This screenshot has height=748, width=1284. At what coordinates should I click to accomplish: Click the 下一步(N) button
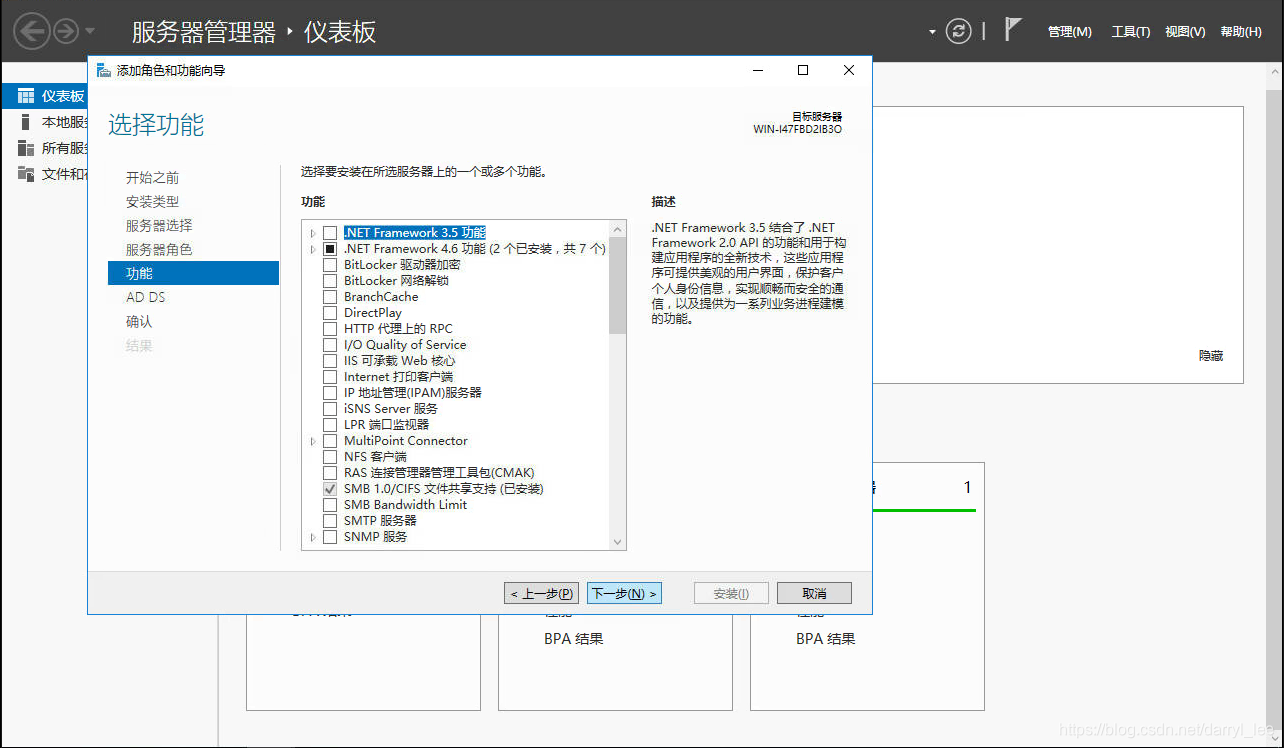(624, 593)
